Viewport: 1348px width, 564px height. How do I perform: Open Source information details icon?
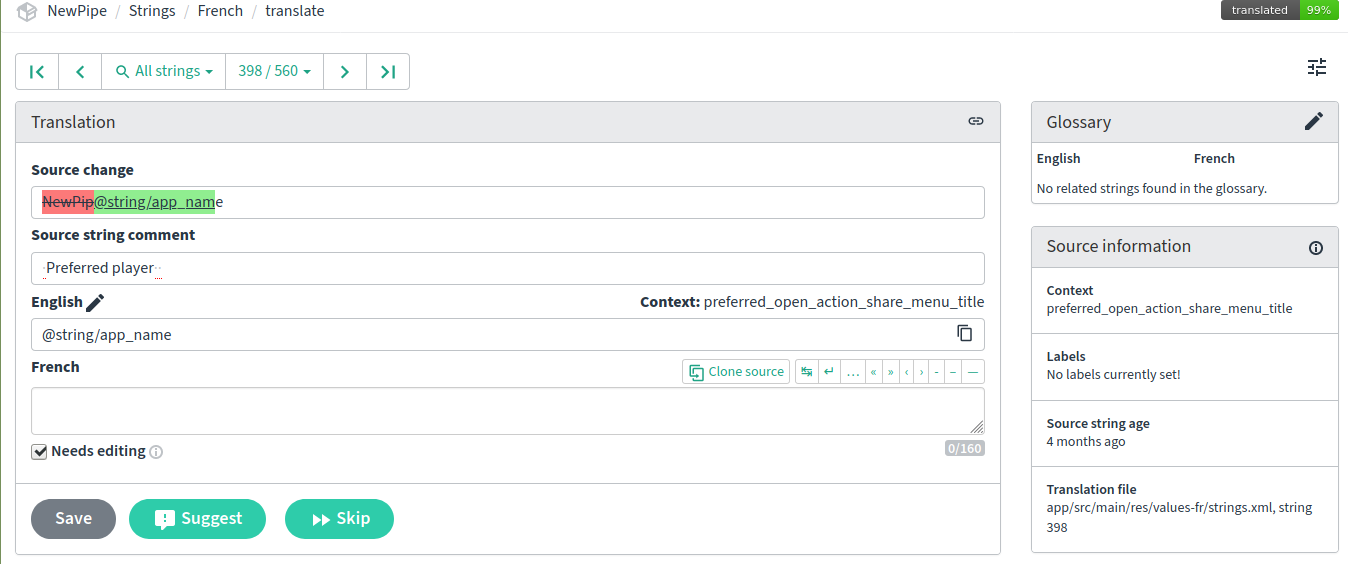(1316, 248)
